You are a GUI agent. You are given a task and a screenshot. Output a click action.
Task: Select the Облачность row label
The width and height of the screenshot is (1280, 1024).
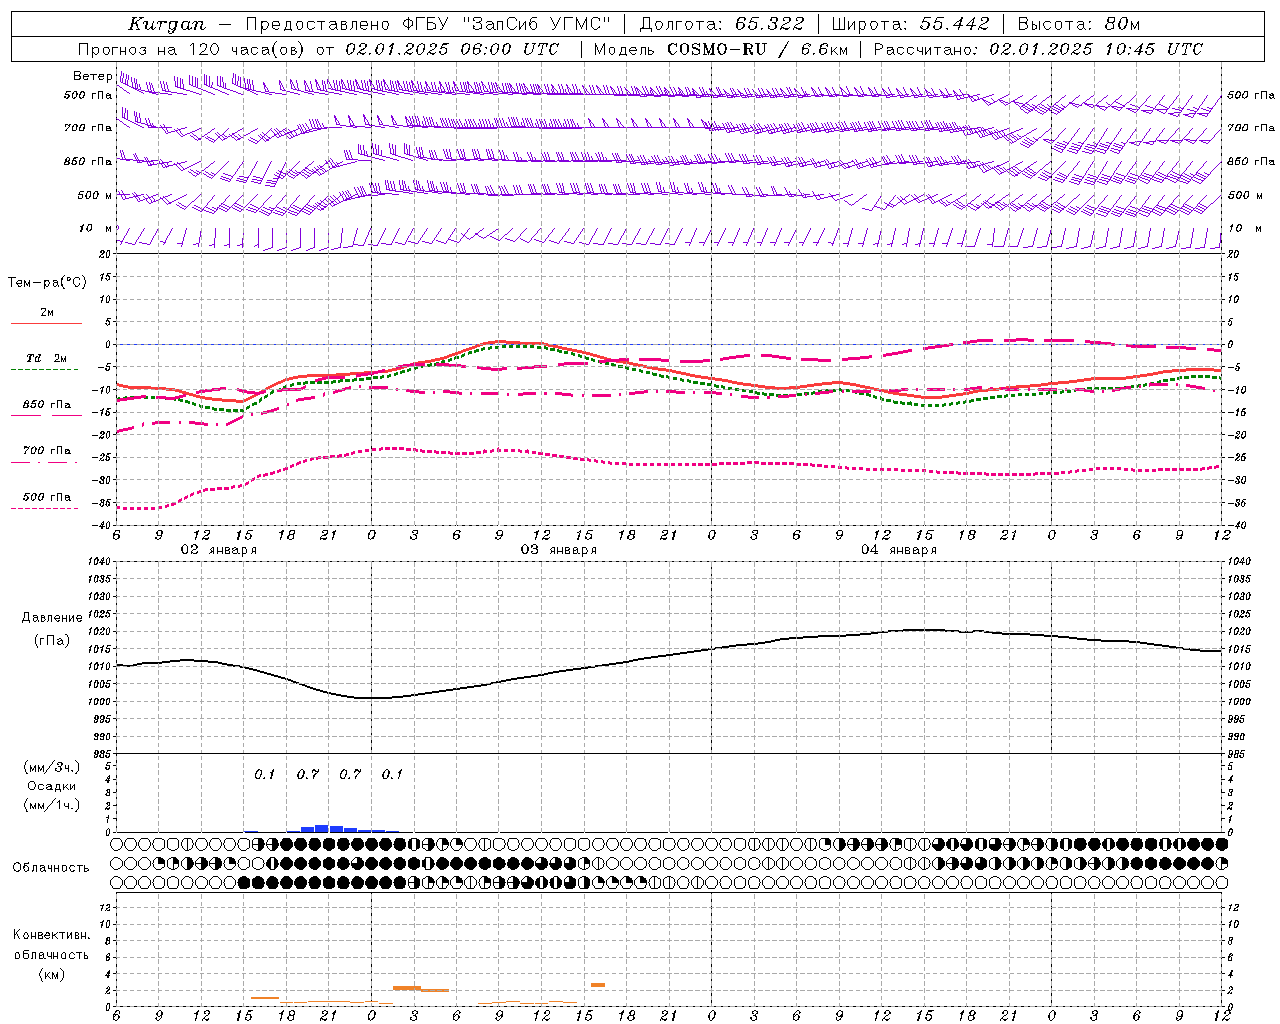coord(51,868)
